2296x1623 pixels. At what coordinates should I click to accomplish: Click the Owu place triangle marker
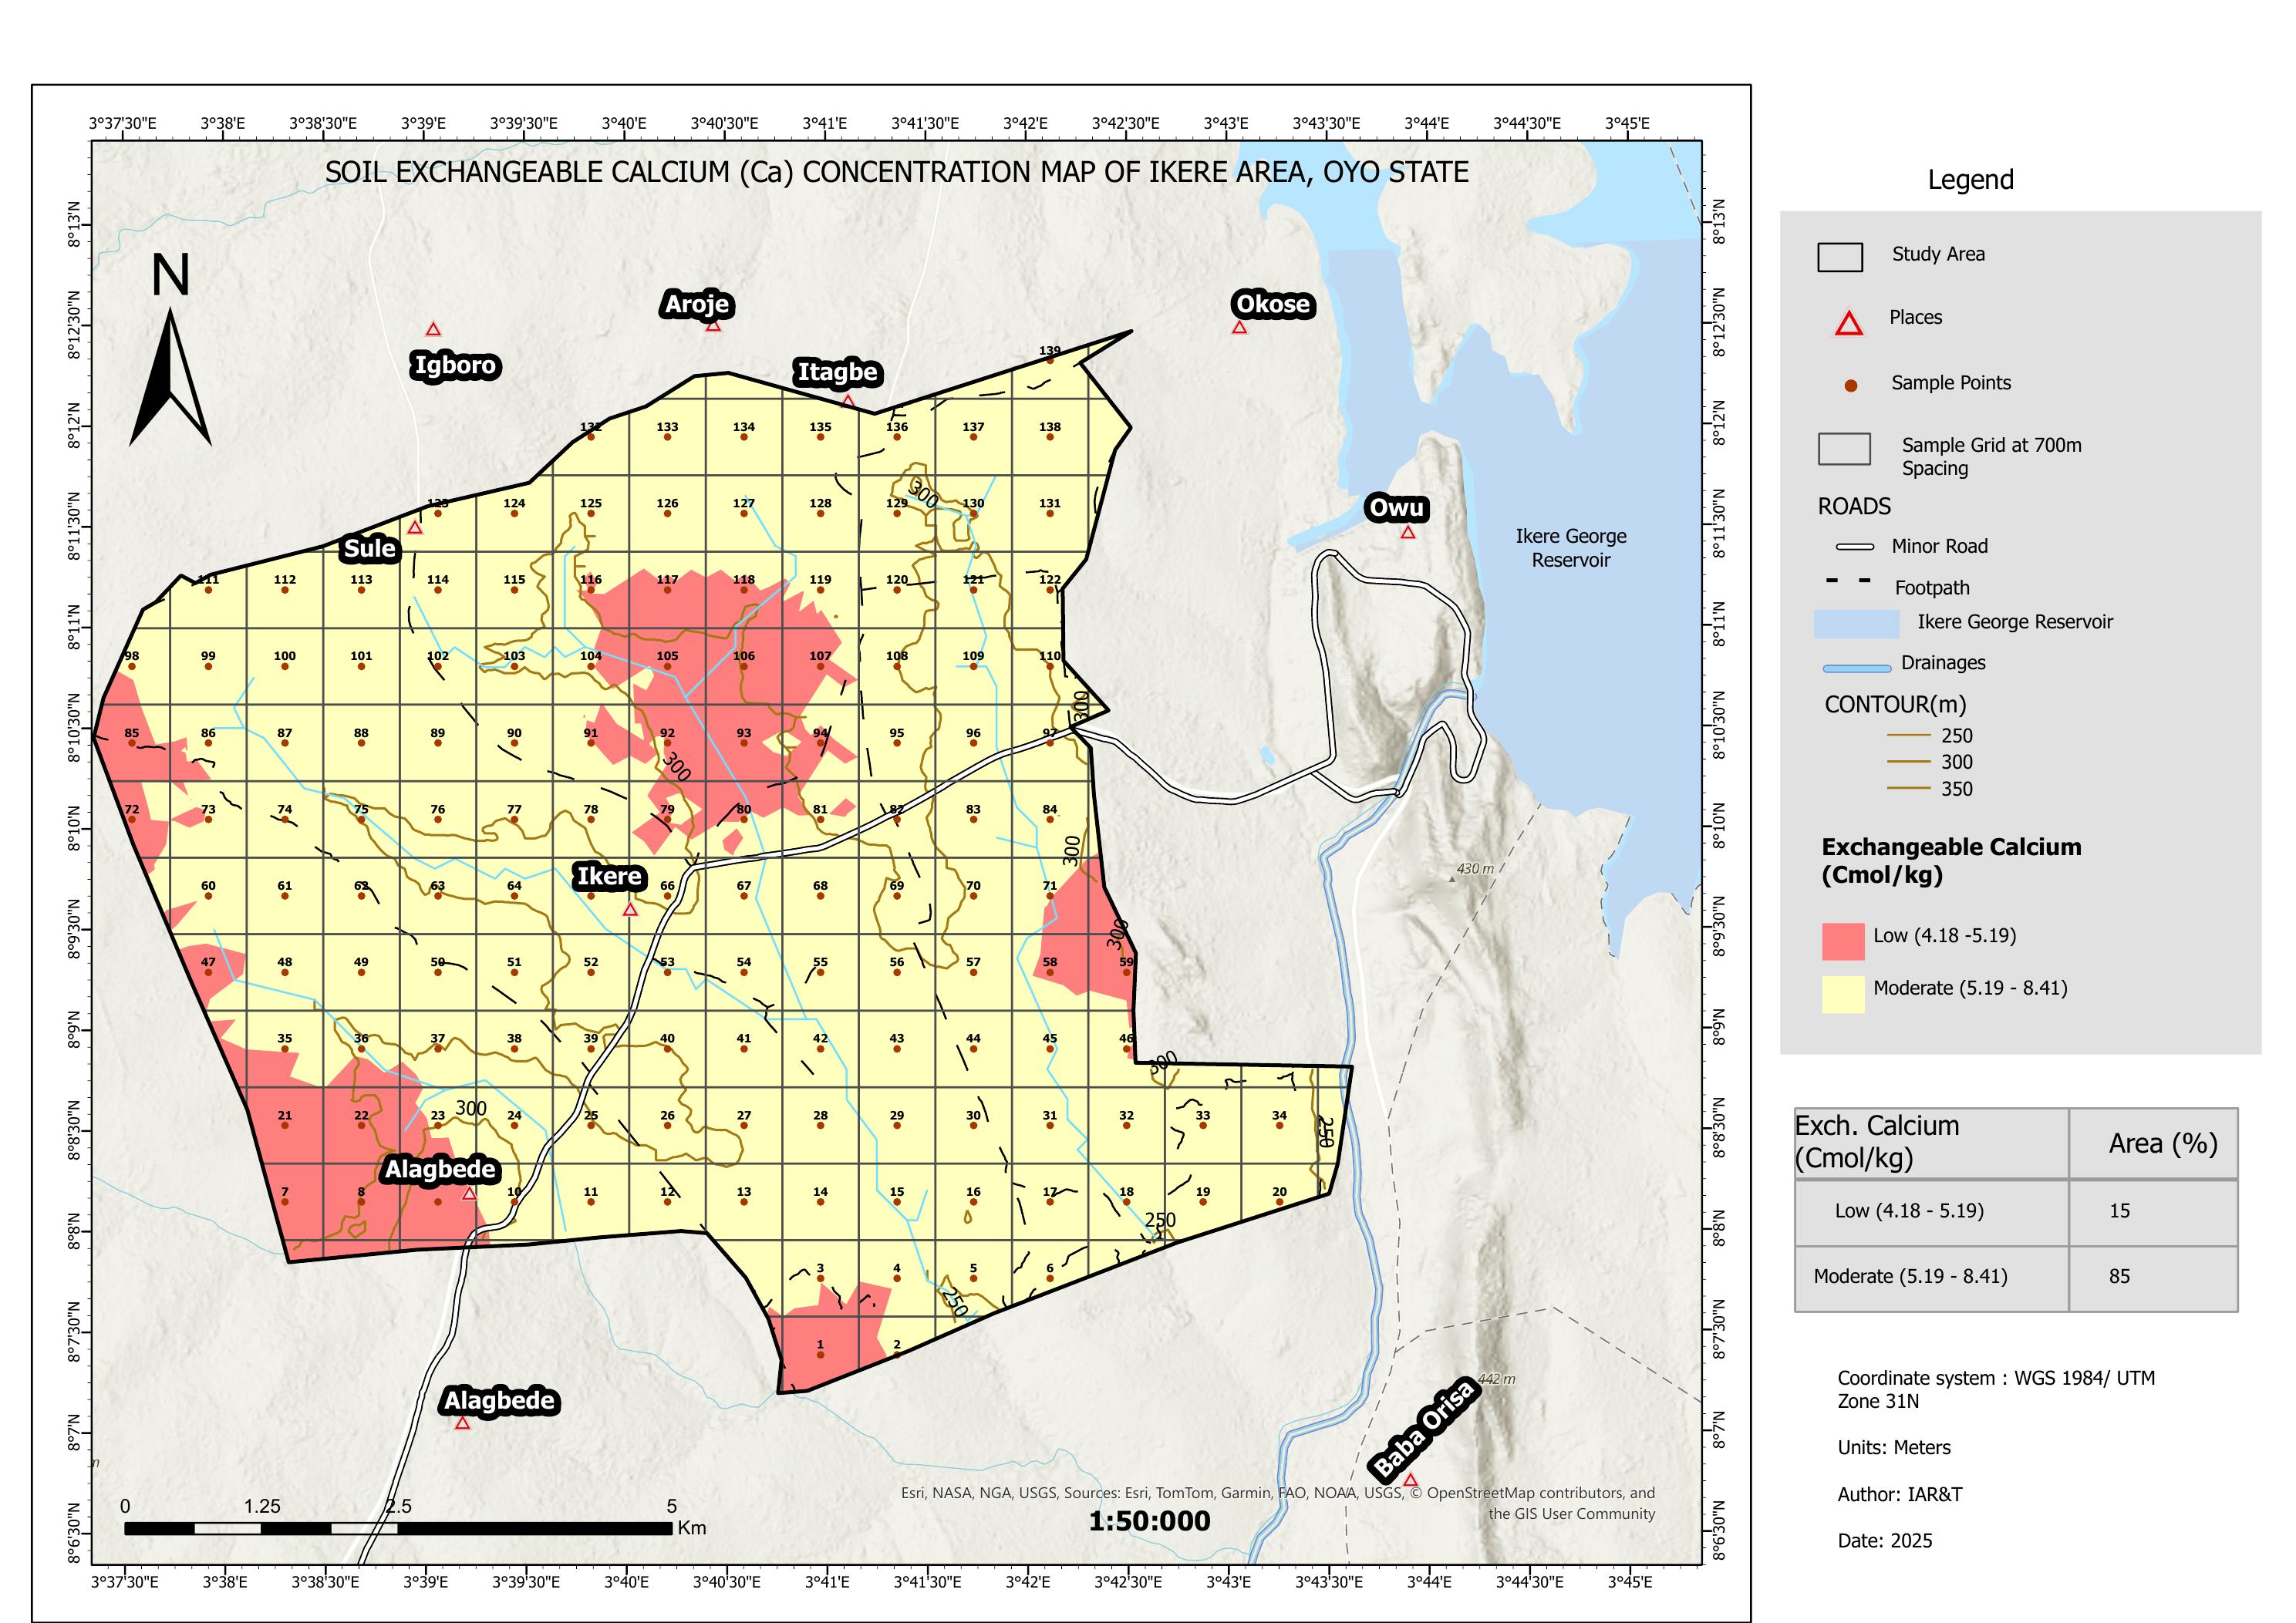pos(1407,532)
